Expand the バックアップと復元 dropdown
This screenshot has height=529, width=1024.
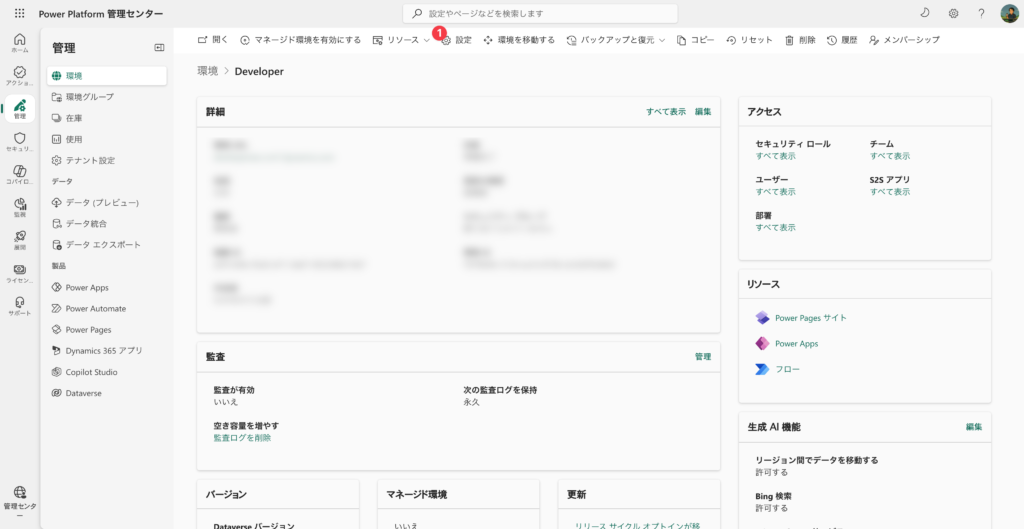[615, 40]
